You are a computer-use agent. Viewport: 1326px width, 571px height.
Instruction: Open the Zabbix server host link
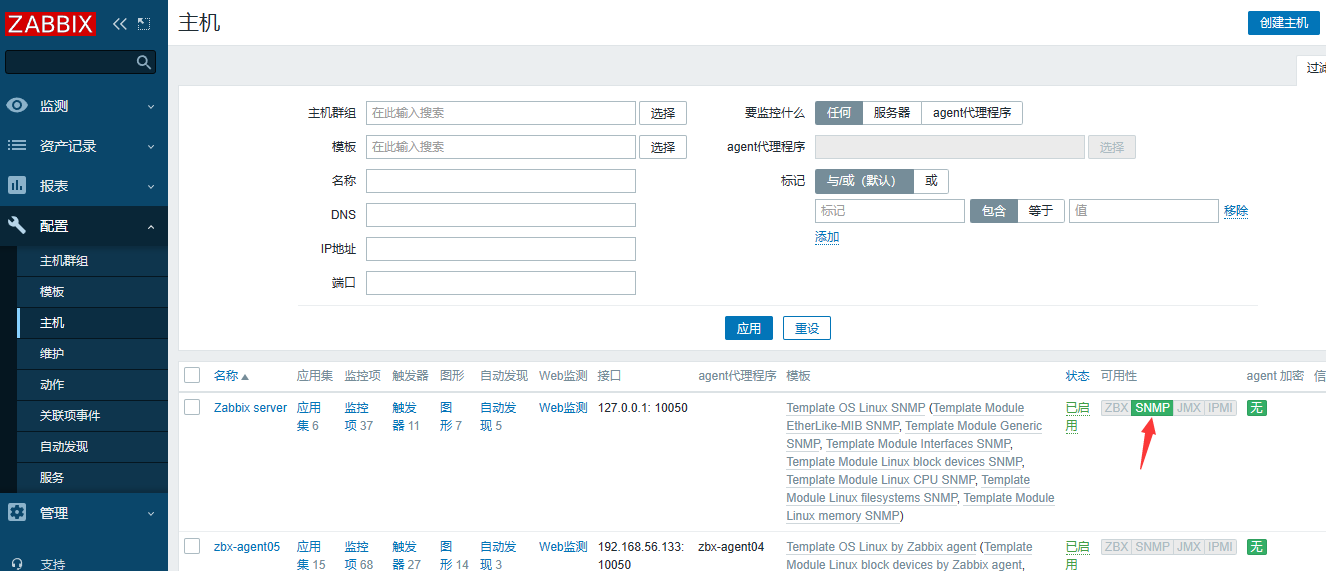[250, 408]
